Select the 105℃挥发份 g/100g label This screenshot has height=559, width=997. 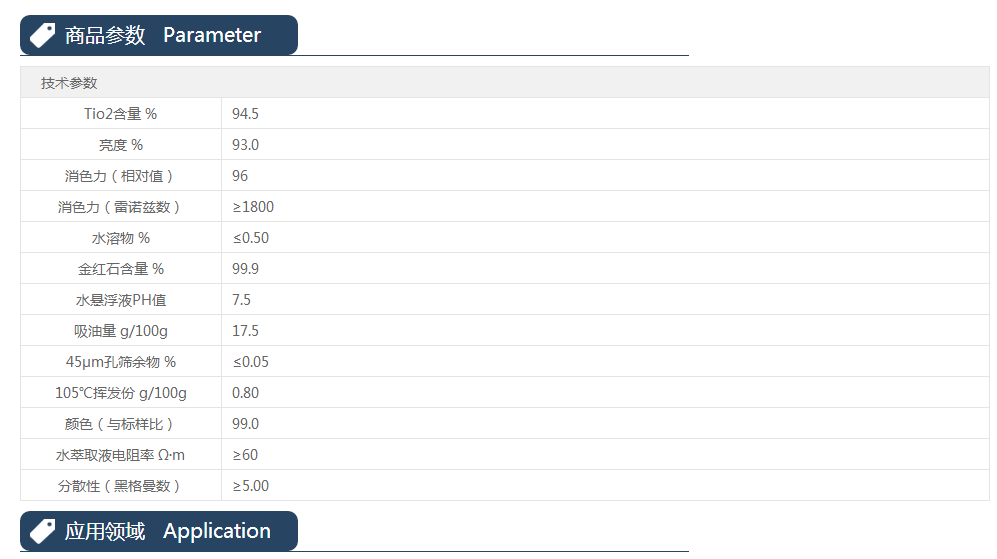[120, 393]
